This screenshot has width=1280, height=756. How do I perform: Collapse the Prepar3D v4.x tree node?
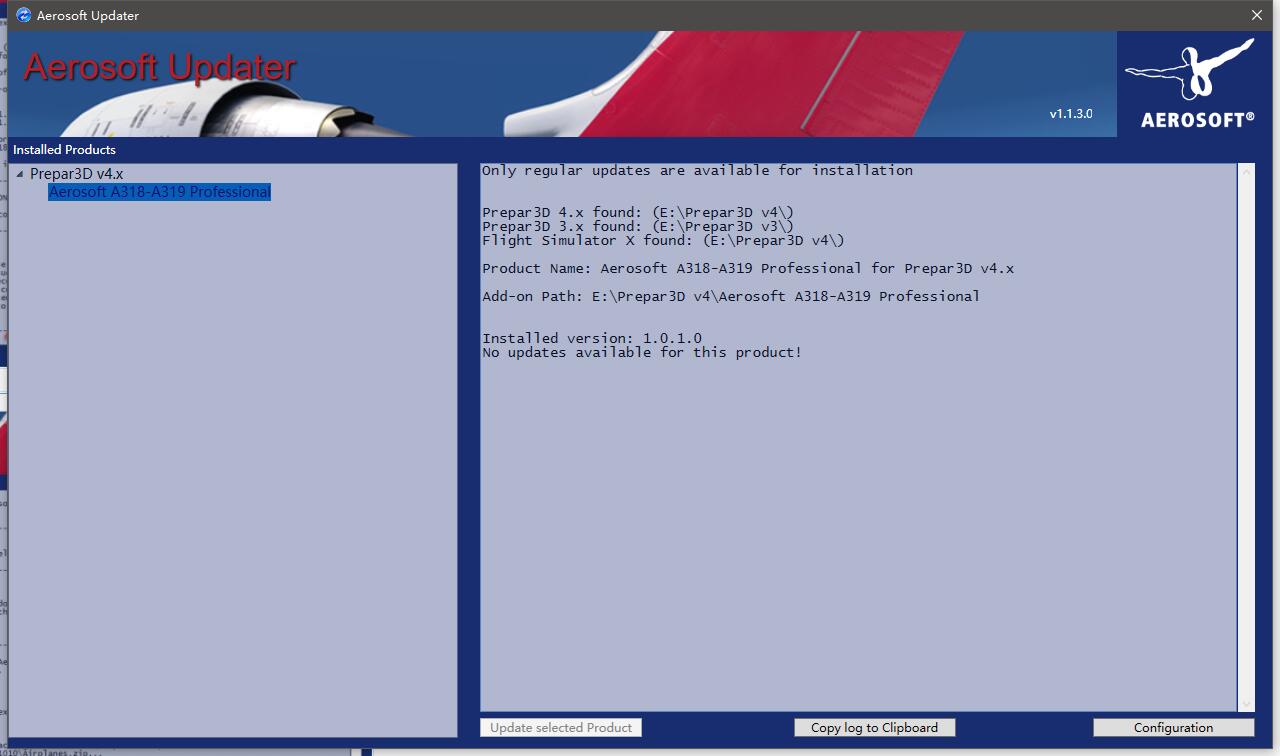pos(20,174)
